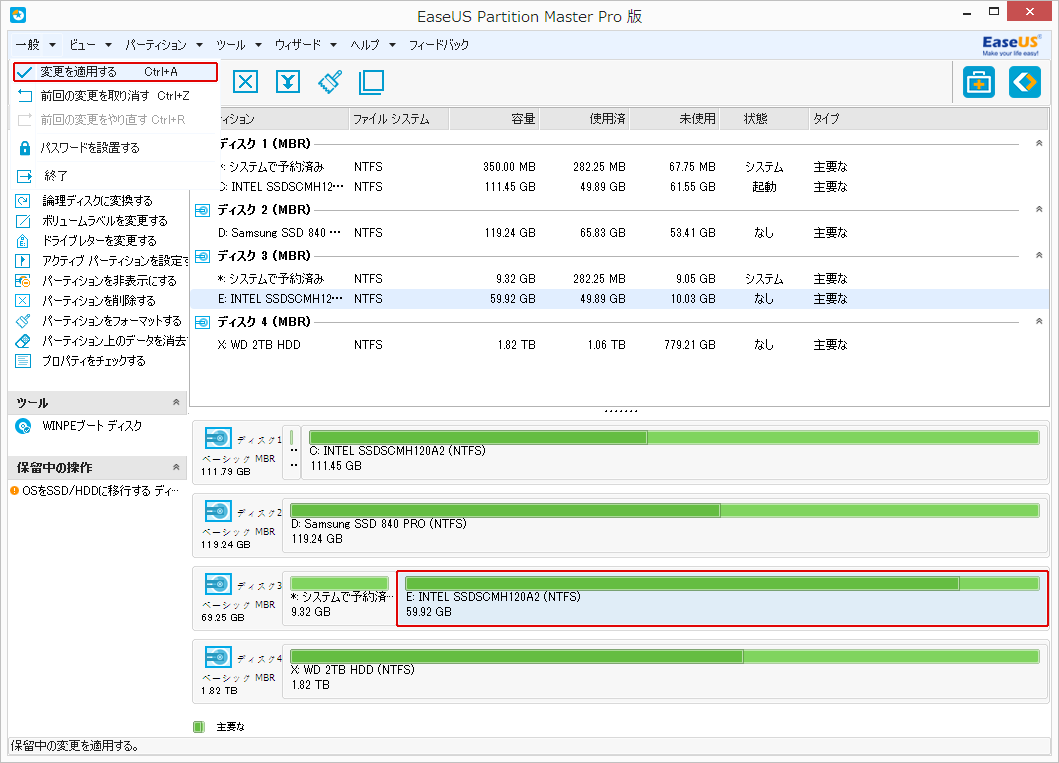Open the backup briefcase icon at top right

pos(979,82)
